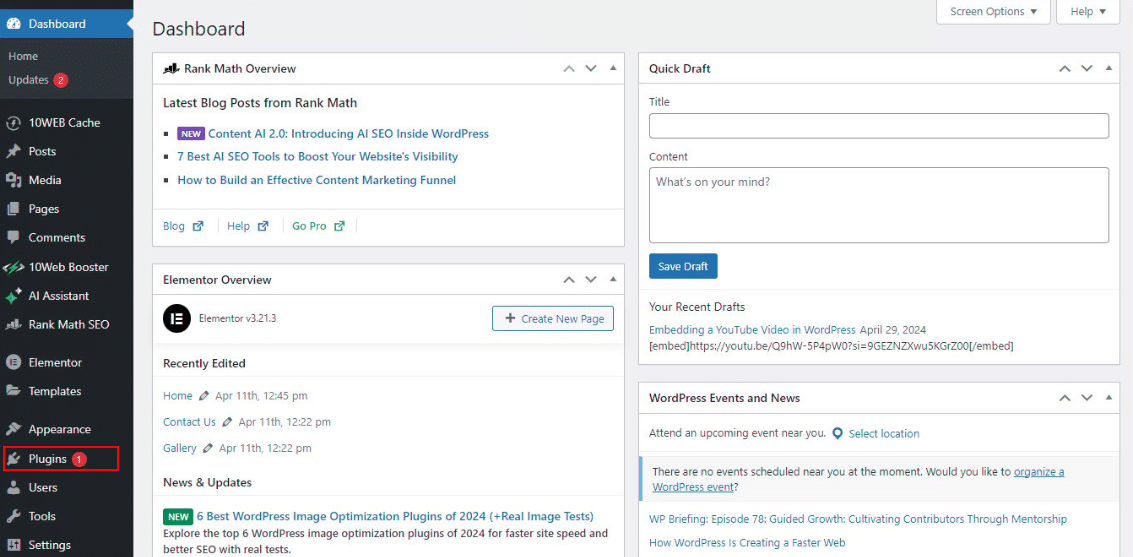
Task: Collapse the Quick Draft panel
Action: [1108, 69]
